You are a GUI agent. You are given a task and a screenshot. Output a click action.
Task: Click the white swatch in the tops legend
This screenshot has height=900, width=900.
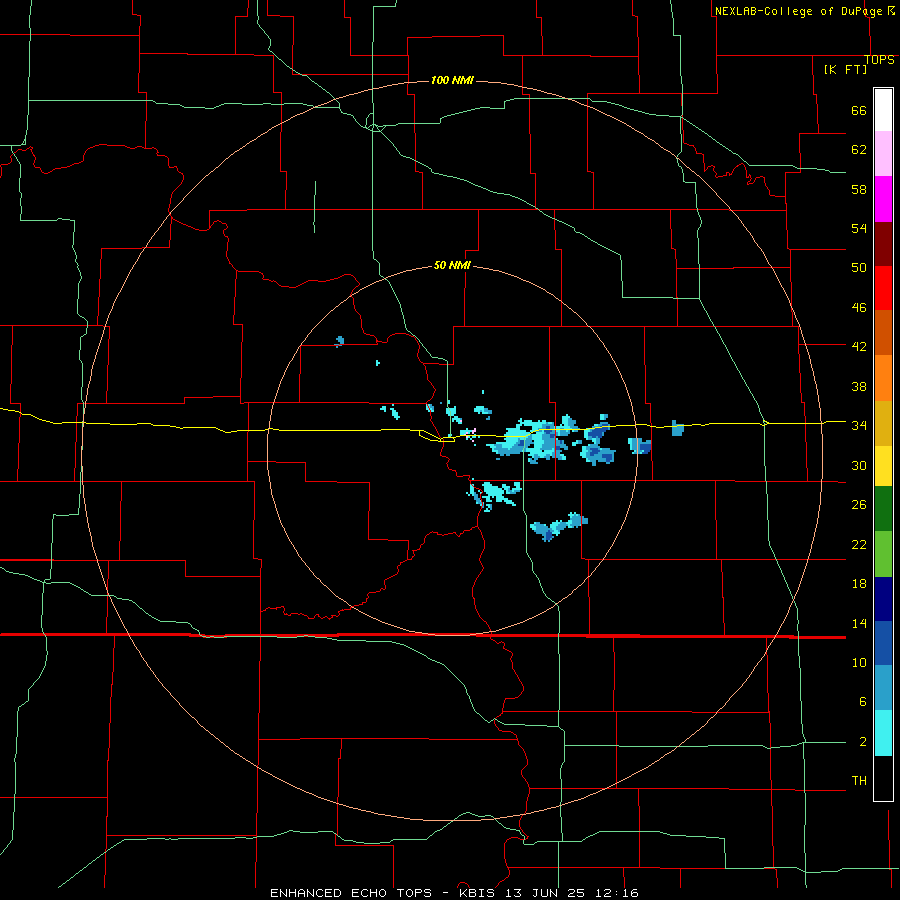[x=883, y=110]
